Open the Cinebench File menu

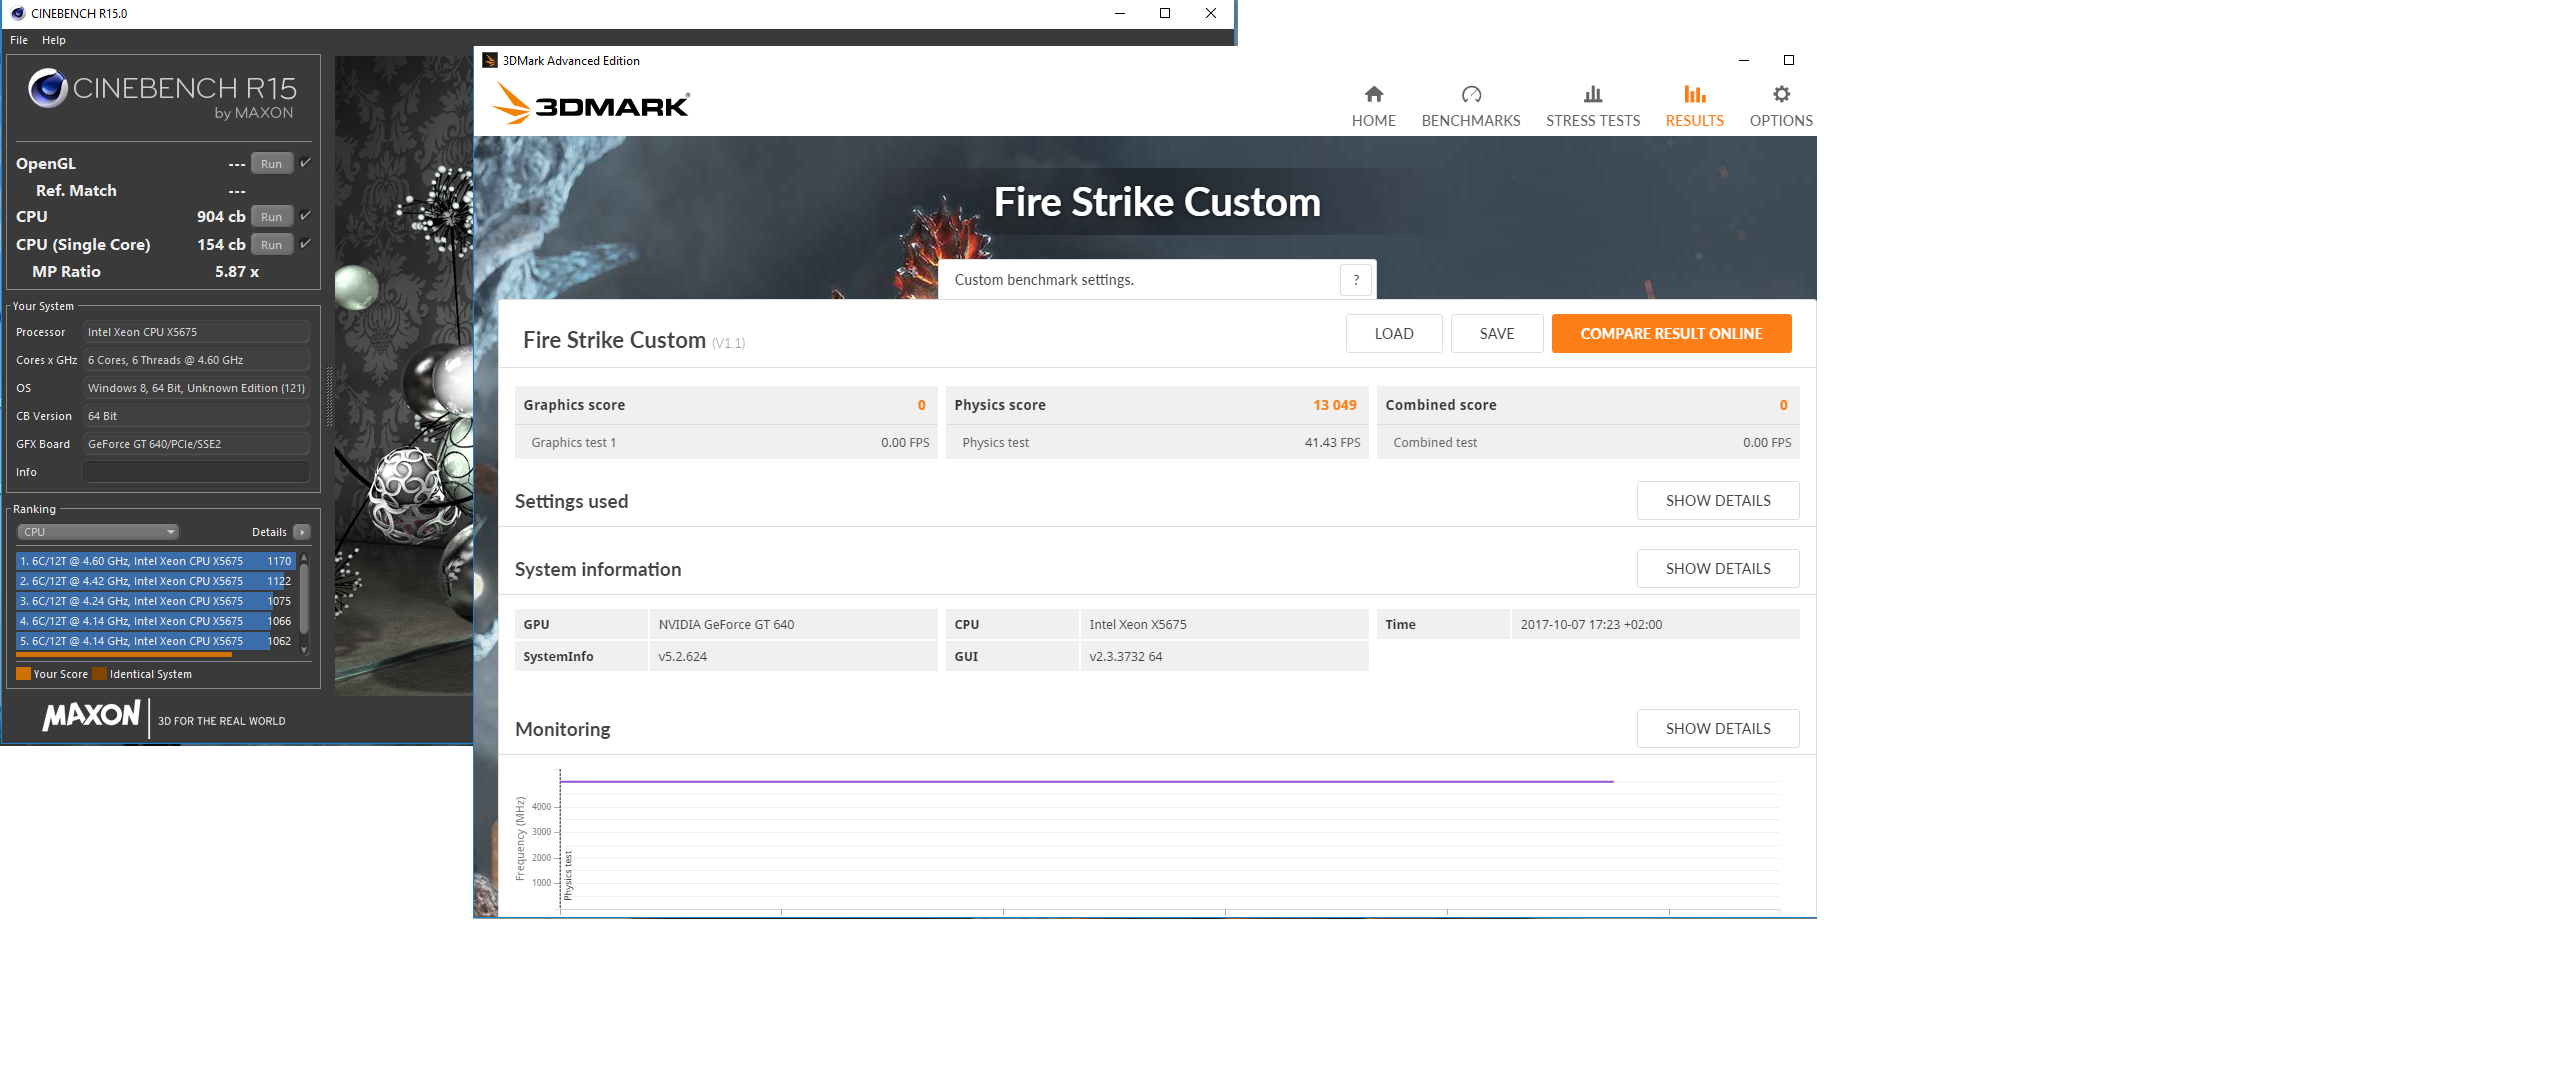(19, 40)
